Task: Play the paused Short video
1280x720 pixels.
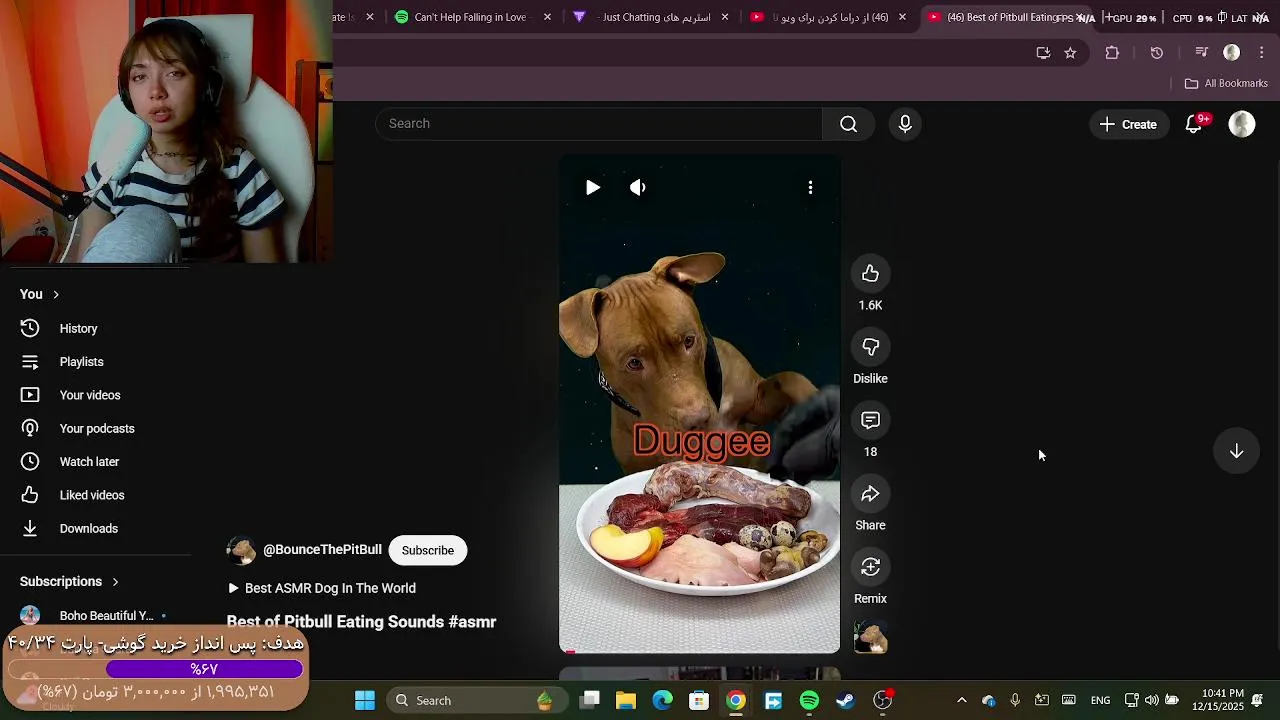Action: pyautogui.click(x=592, y=187)
